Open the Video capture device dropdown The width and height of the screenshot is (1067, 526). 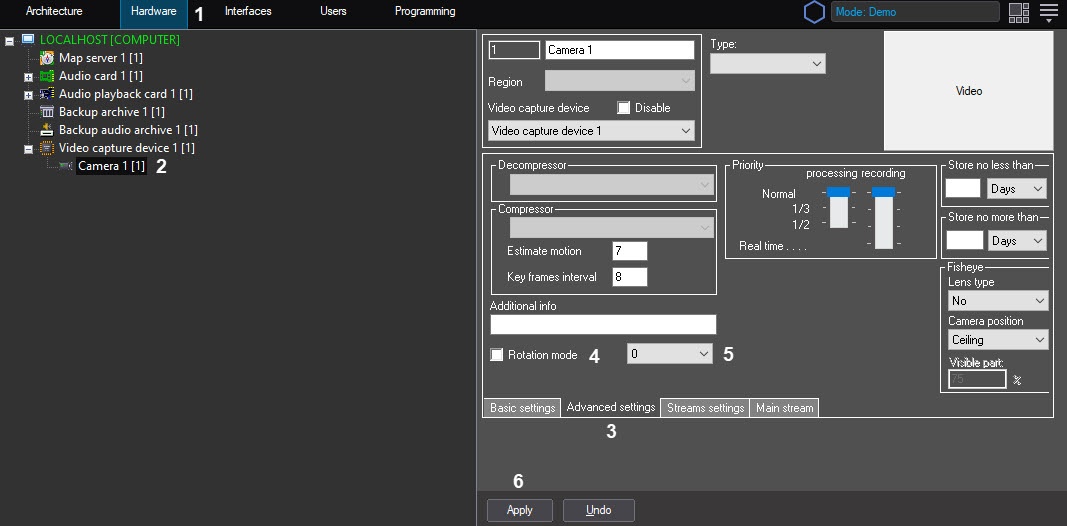pyautogui.click(x=591, y=131)
